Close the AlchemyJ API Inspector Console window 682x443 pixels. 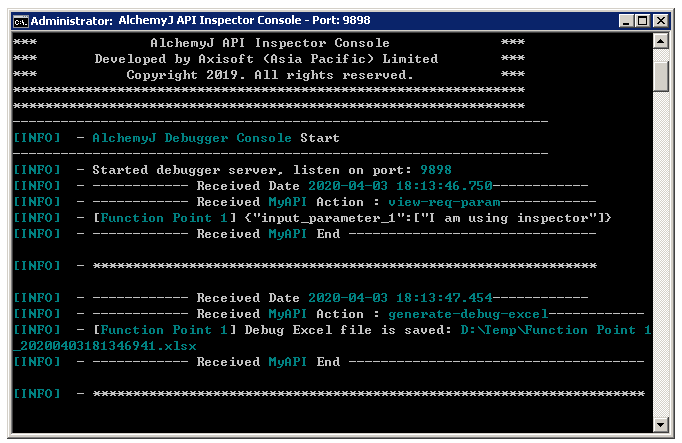pyautogui.click(x=660, y=21)
